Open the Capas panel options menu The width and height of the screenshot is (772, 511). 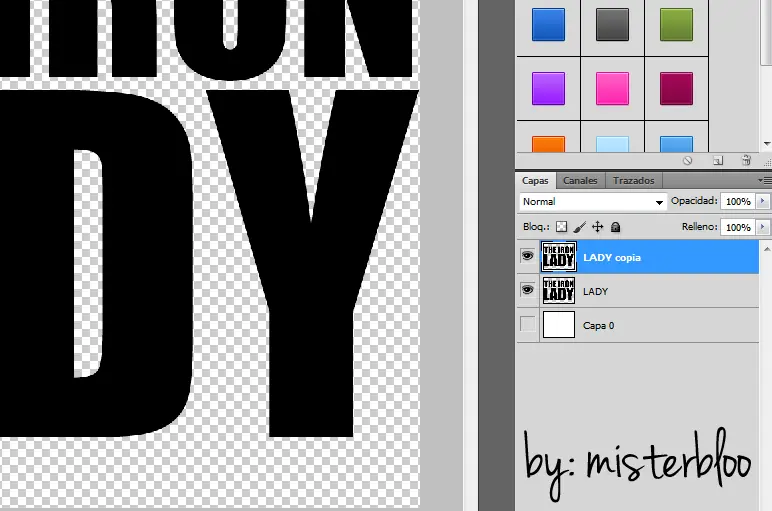(765, 181)
